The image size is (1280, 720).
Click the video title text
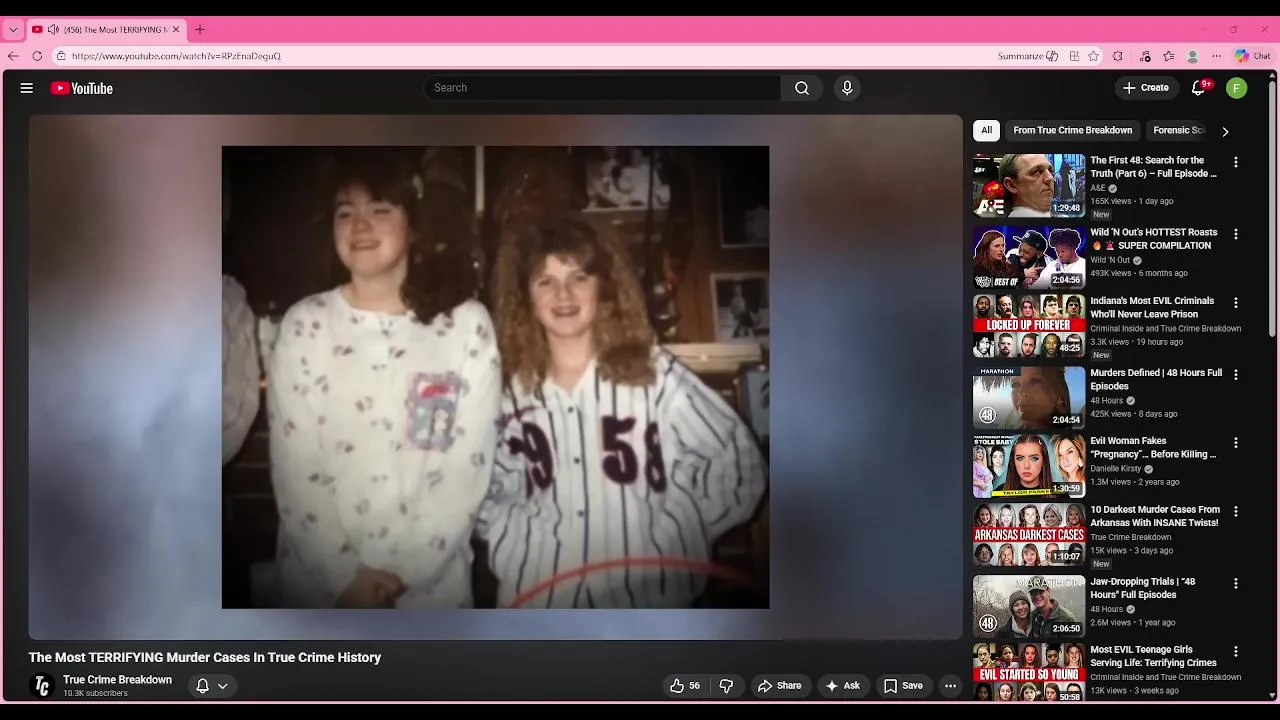tap(205, 657)
